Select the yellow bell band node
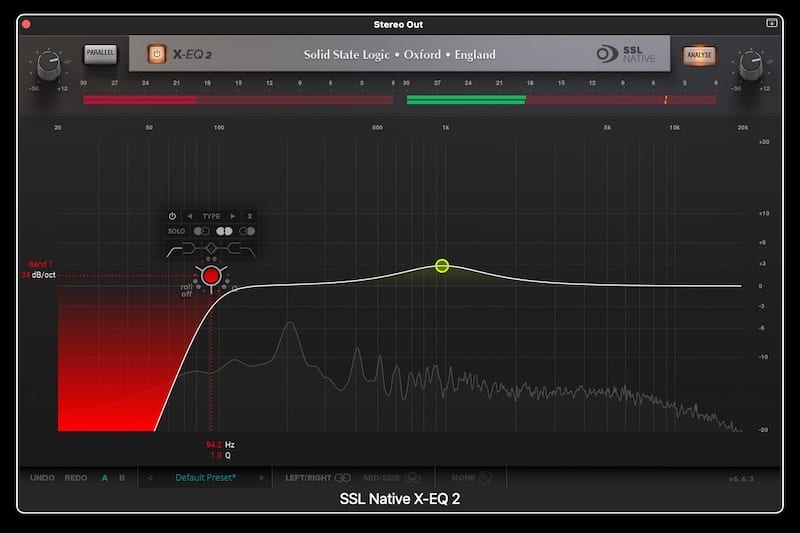The width and height of the screenshot is (800, 533). coord(442,266)
